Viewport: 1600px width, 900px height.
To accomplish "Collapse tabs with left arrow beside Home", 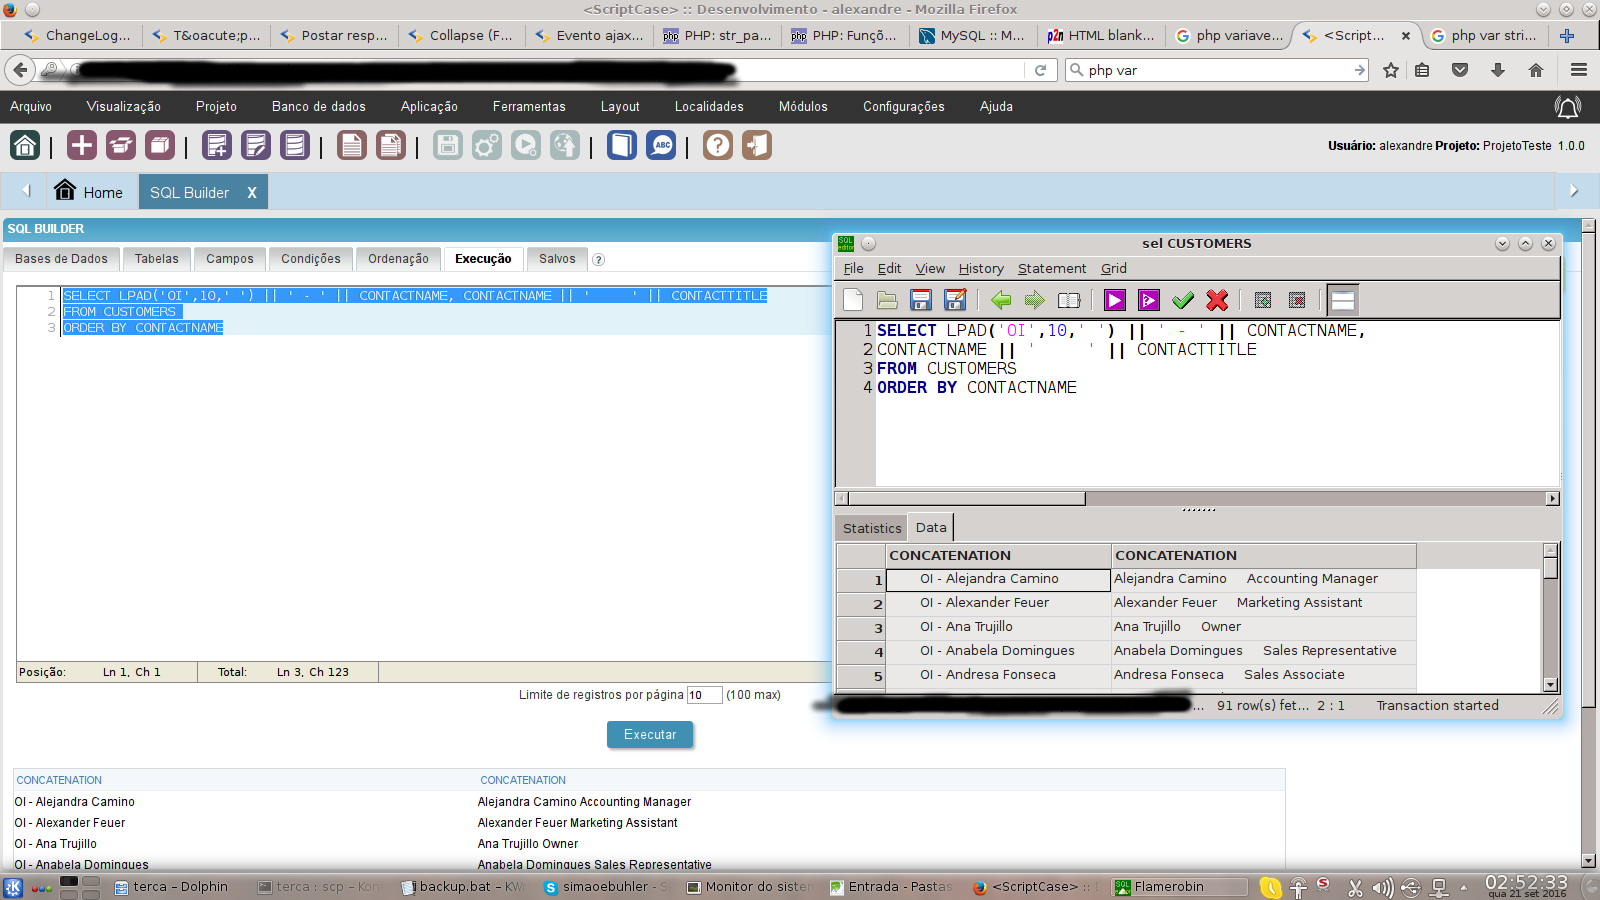I will click(27, 191).
